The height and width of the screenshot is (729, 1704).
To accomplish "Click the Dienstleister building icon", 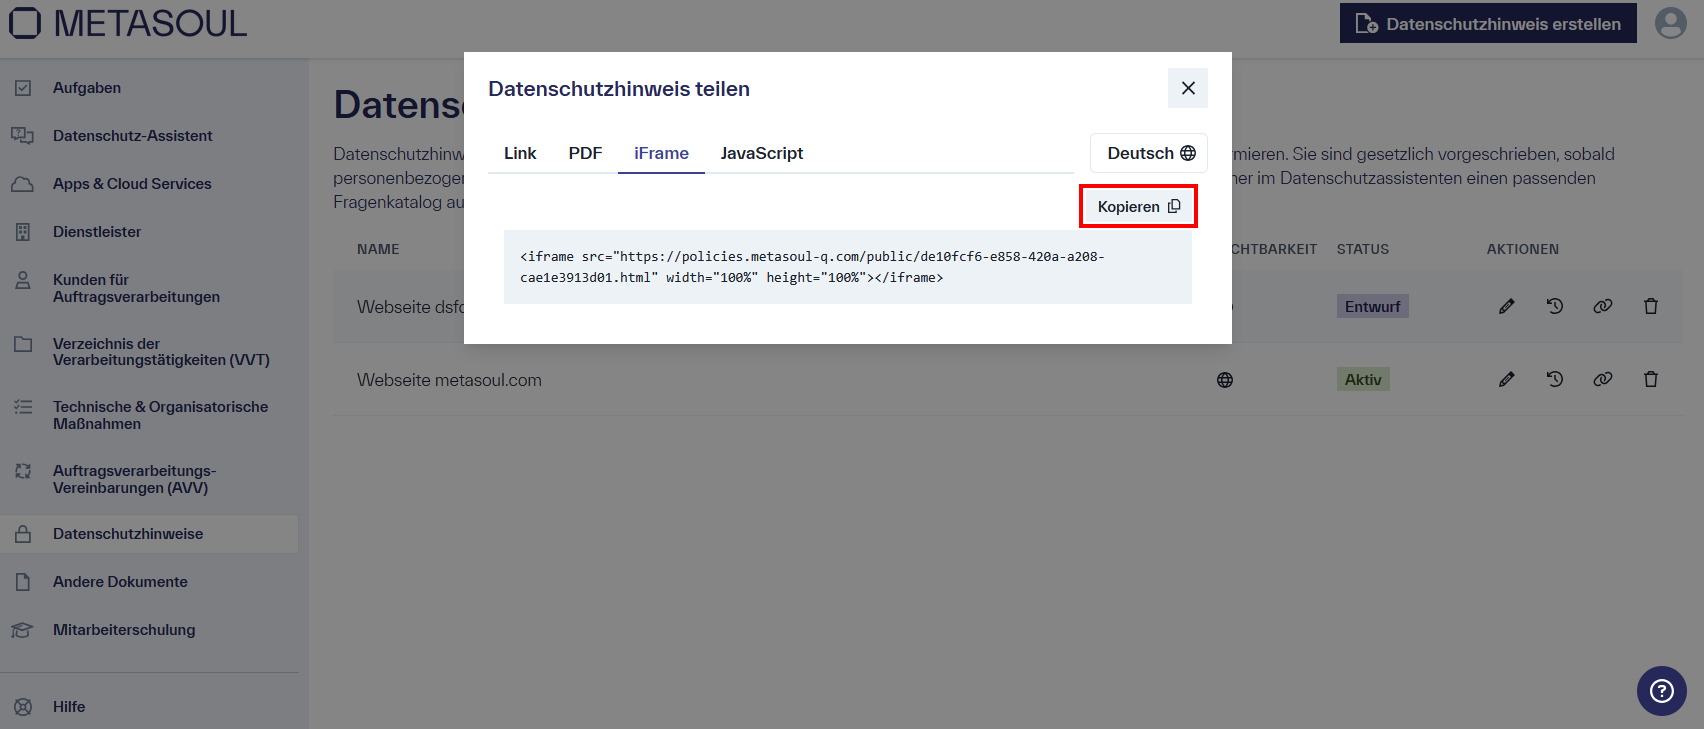I will pos(23,232).
